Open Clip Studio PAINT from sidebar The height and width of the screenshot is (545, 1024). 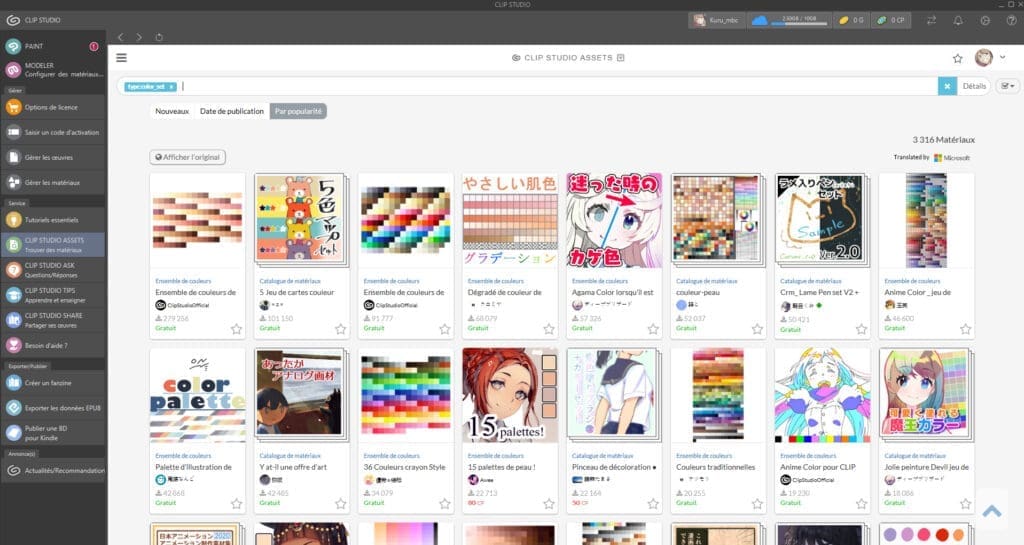point(52,46)
